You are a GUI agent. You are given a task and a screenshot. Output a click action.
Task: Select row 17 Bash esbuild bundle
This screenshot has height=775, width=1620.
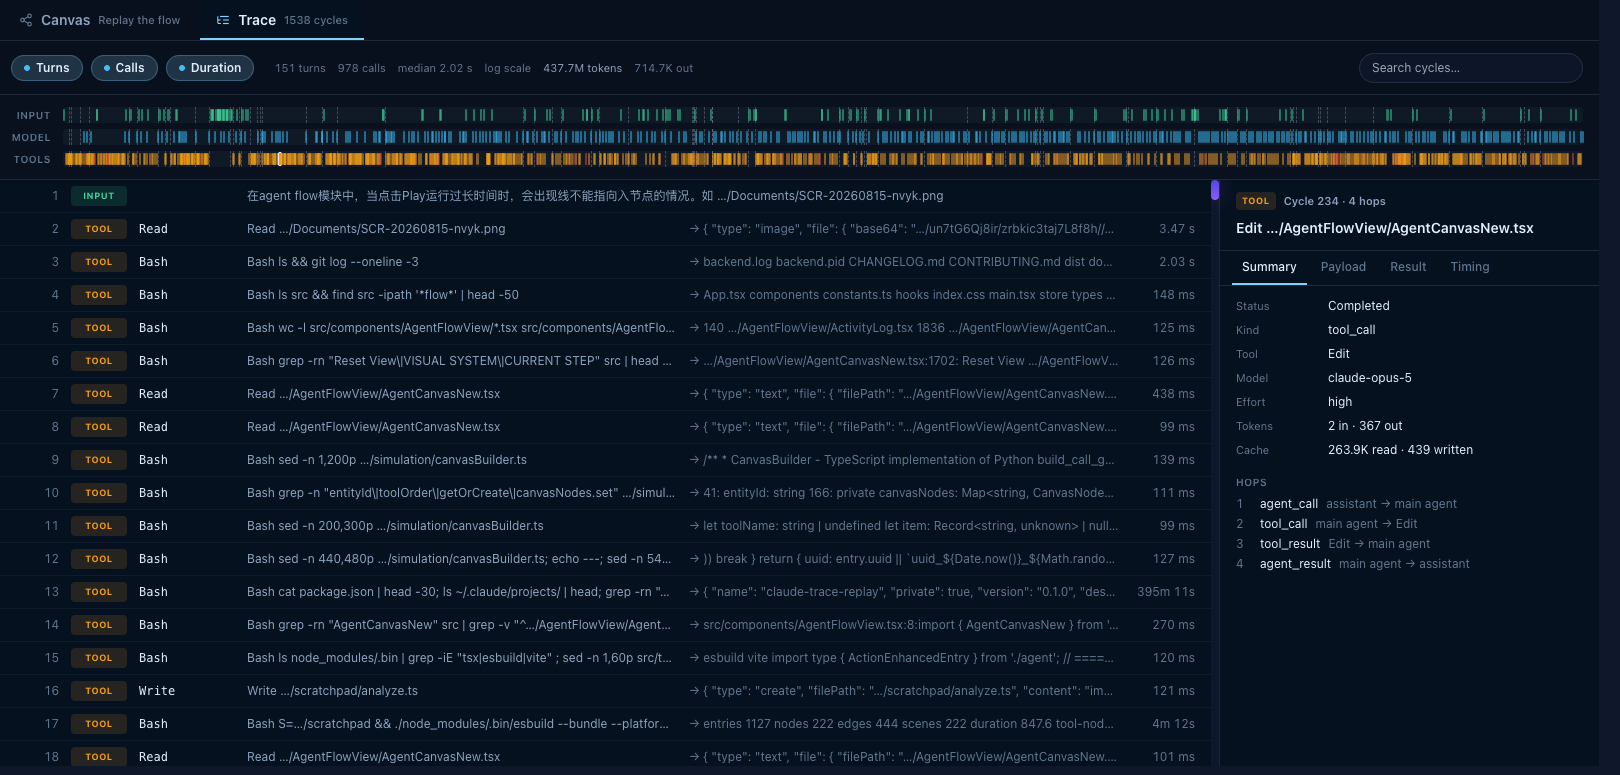(x=605, y=724)
